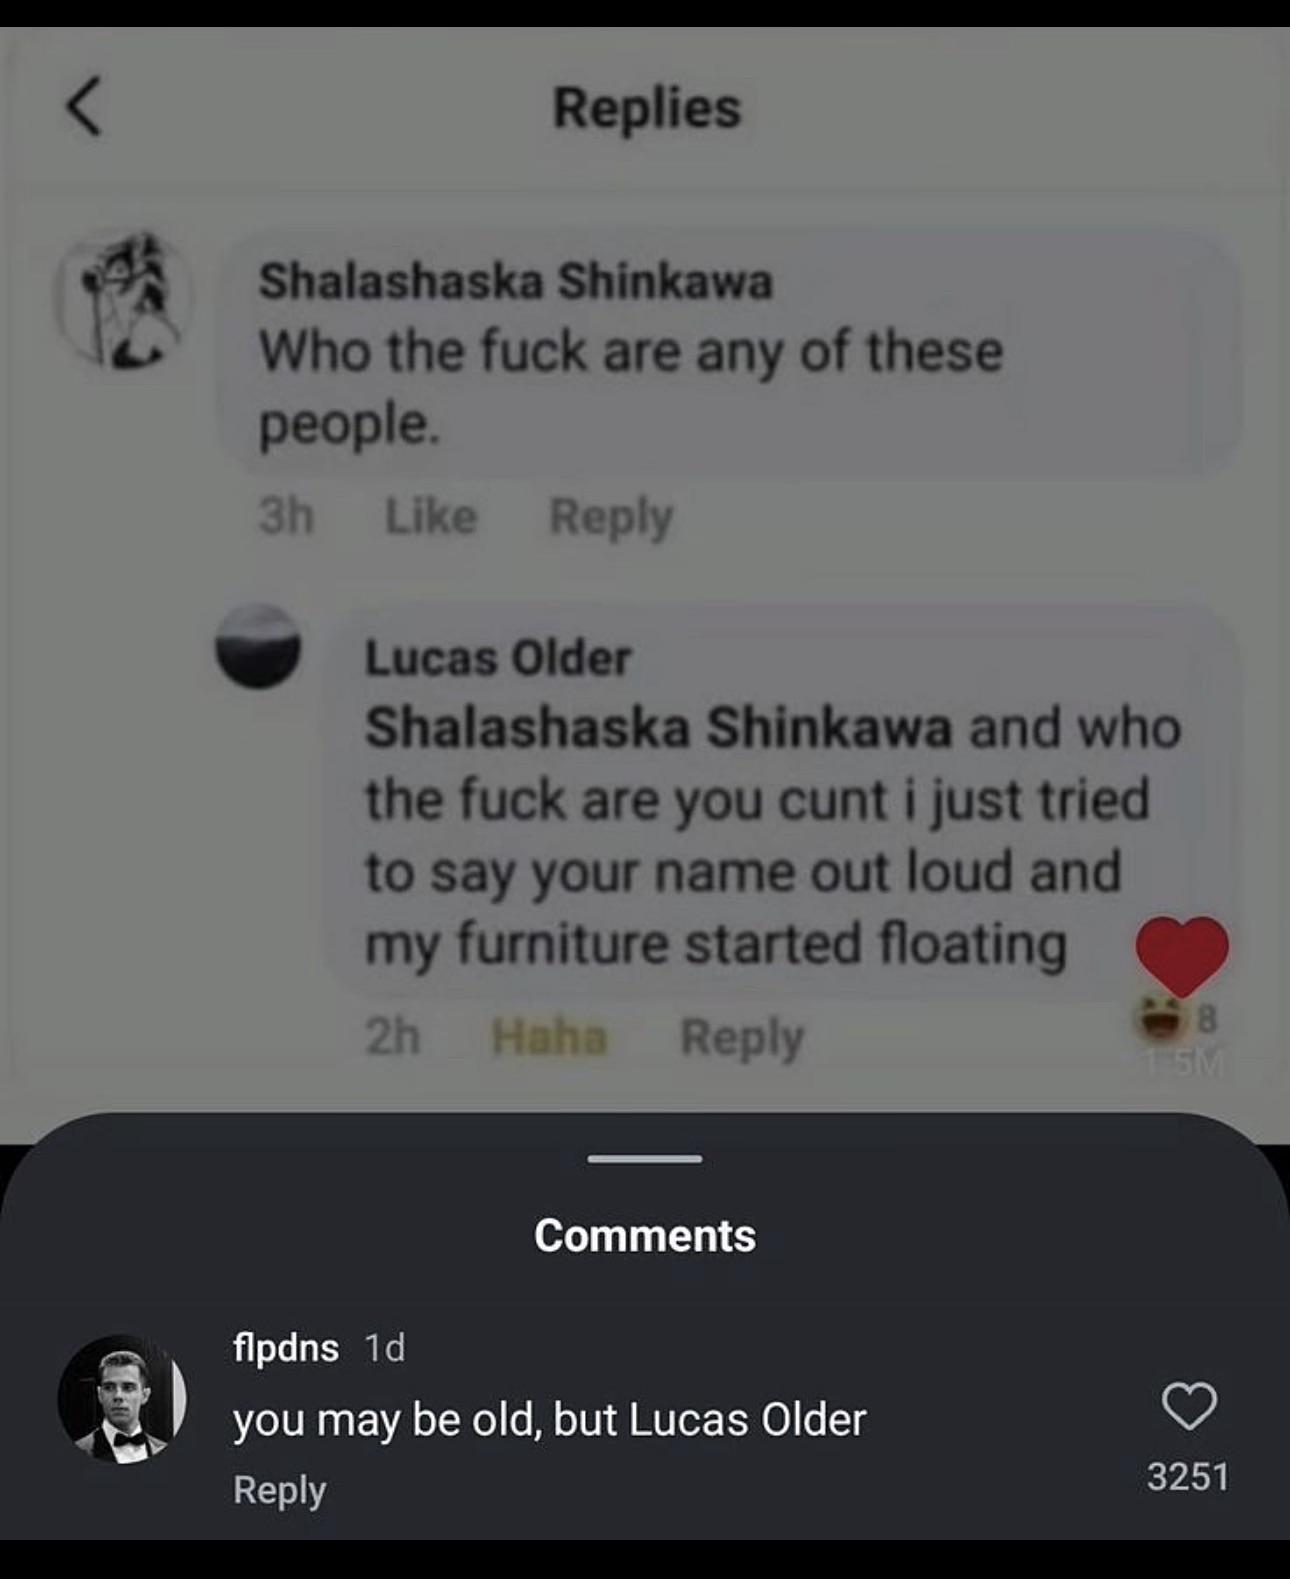Viewport: 1290px width, 1579px height.
Task: Like Shalashaska Shinkawa's comment
Action: [x=431, y=517]
